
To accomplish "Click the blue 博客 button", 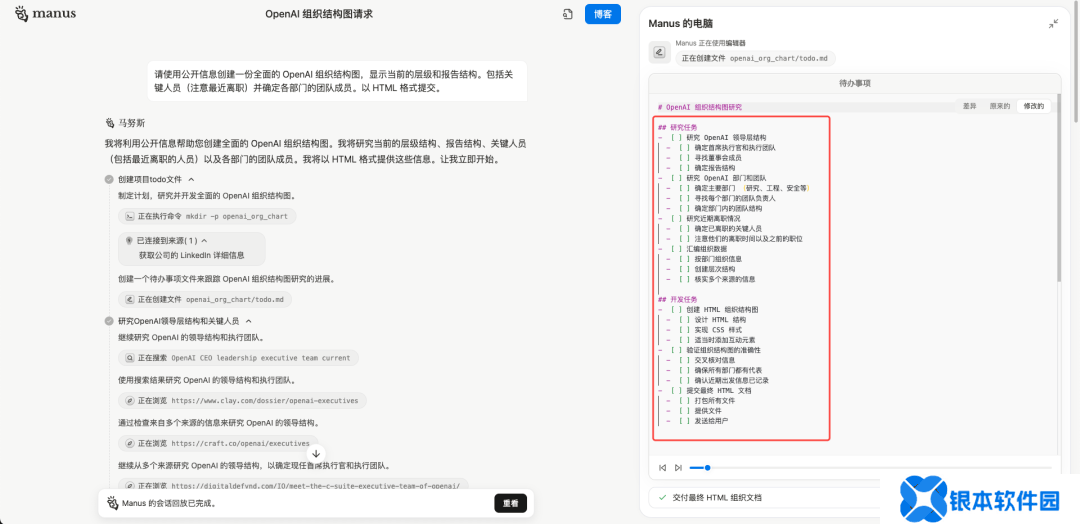I will click(602, 14).
